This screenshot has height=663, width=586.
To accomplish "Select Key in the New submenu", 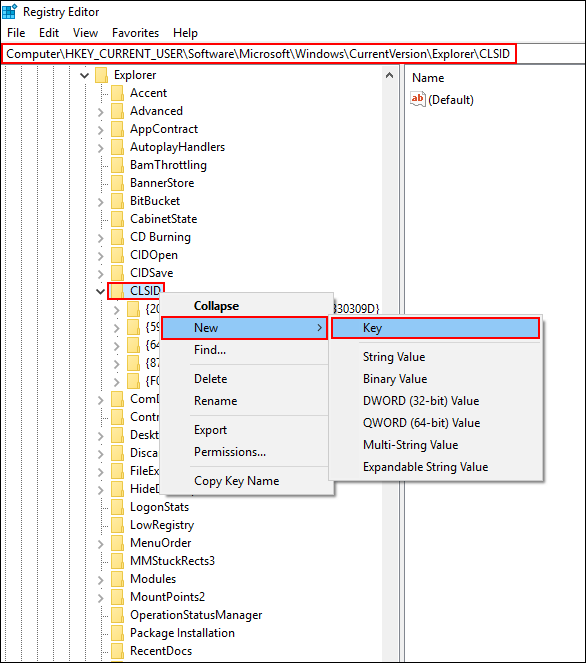I will (435, 328).
